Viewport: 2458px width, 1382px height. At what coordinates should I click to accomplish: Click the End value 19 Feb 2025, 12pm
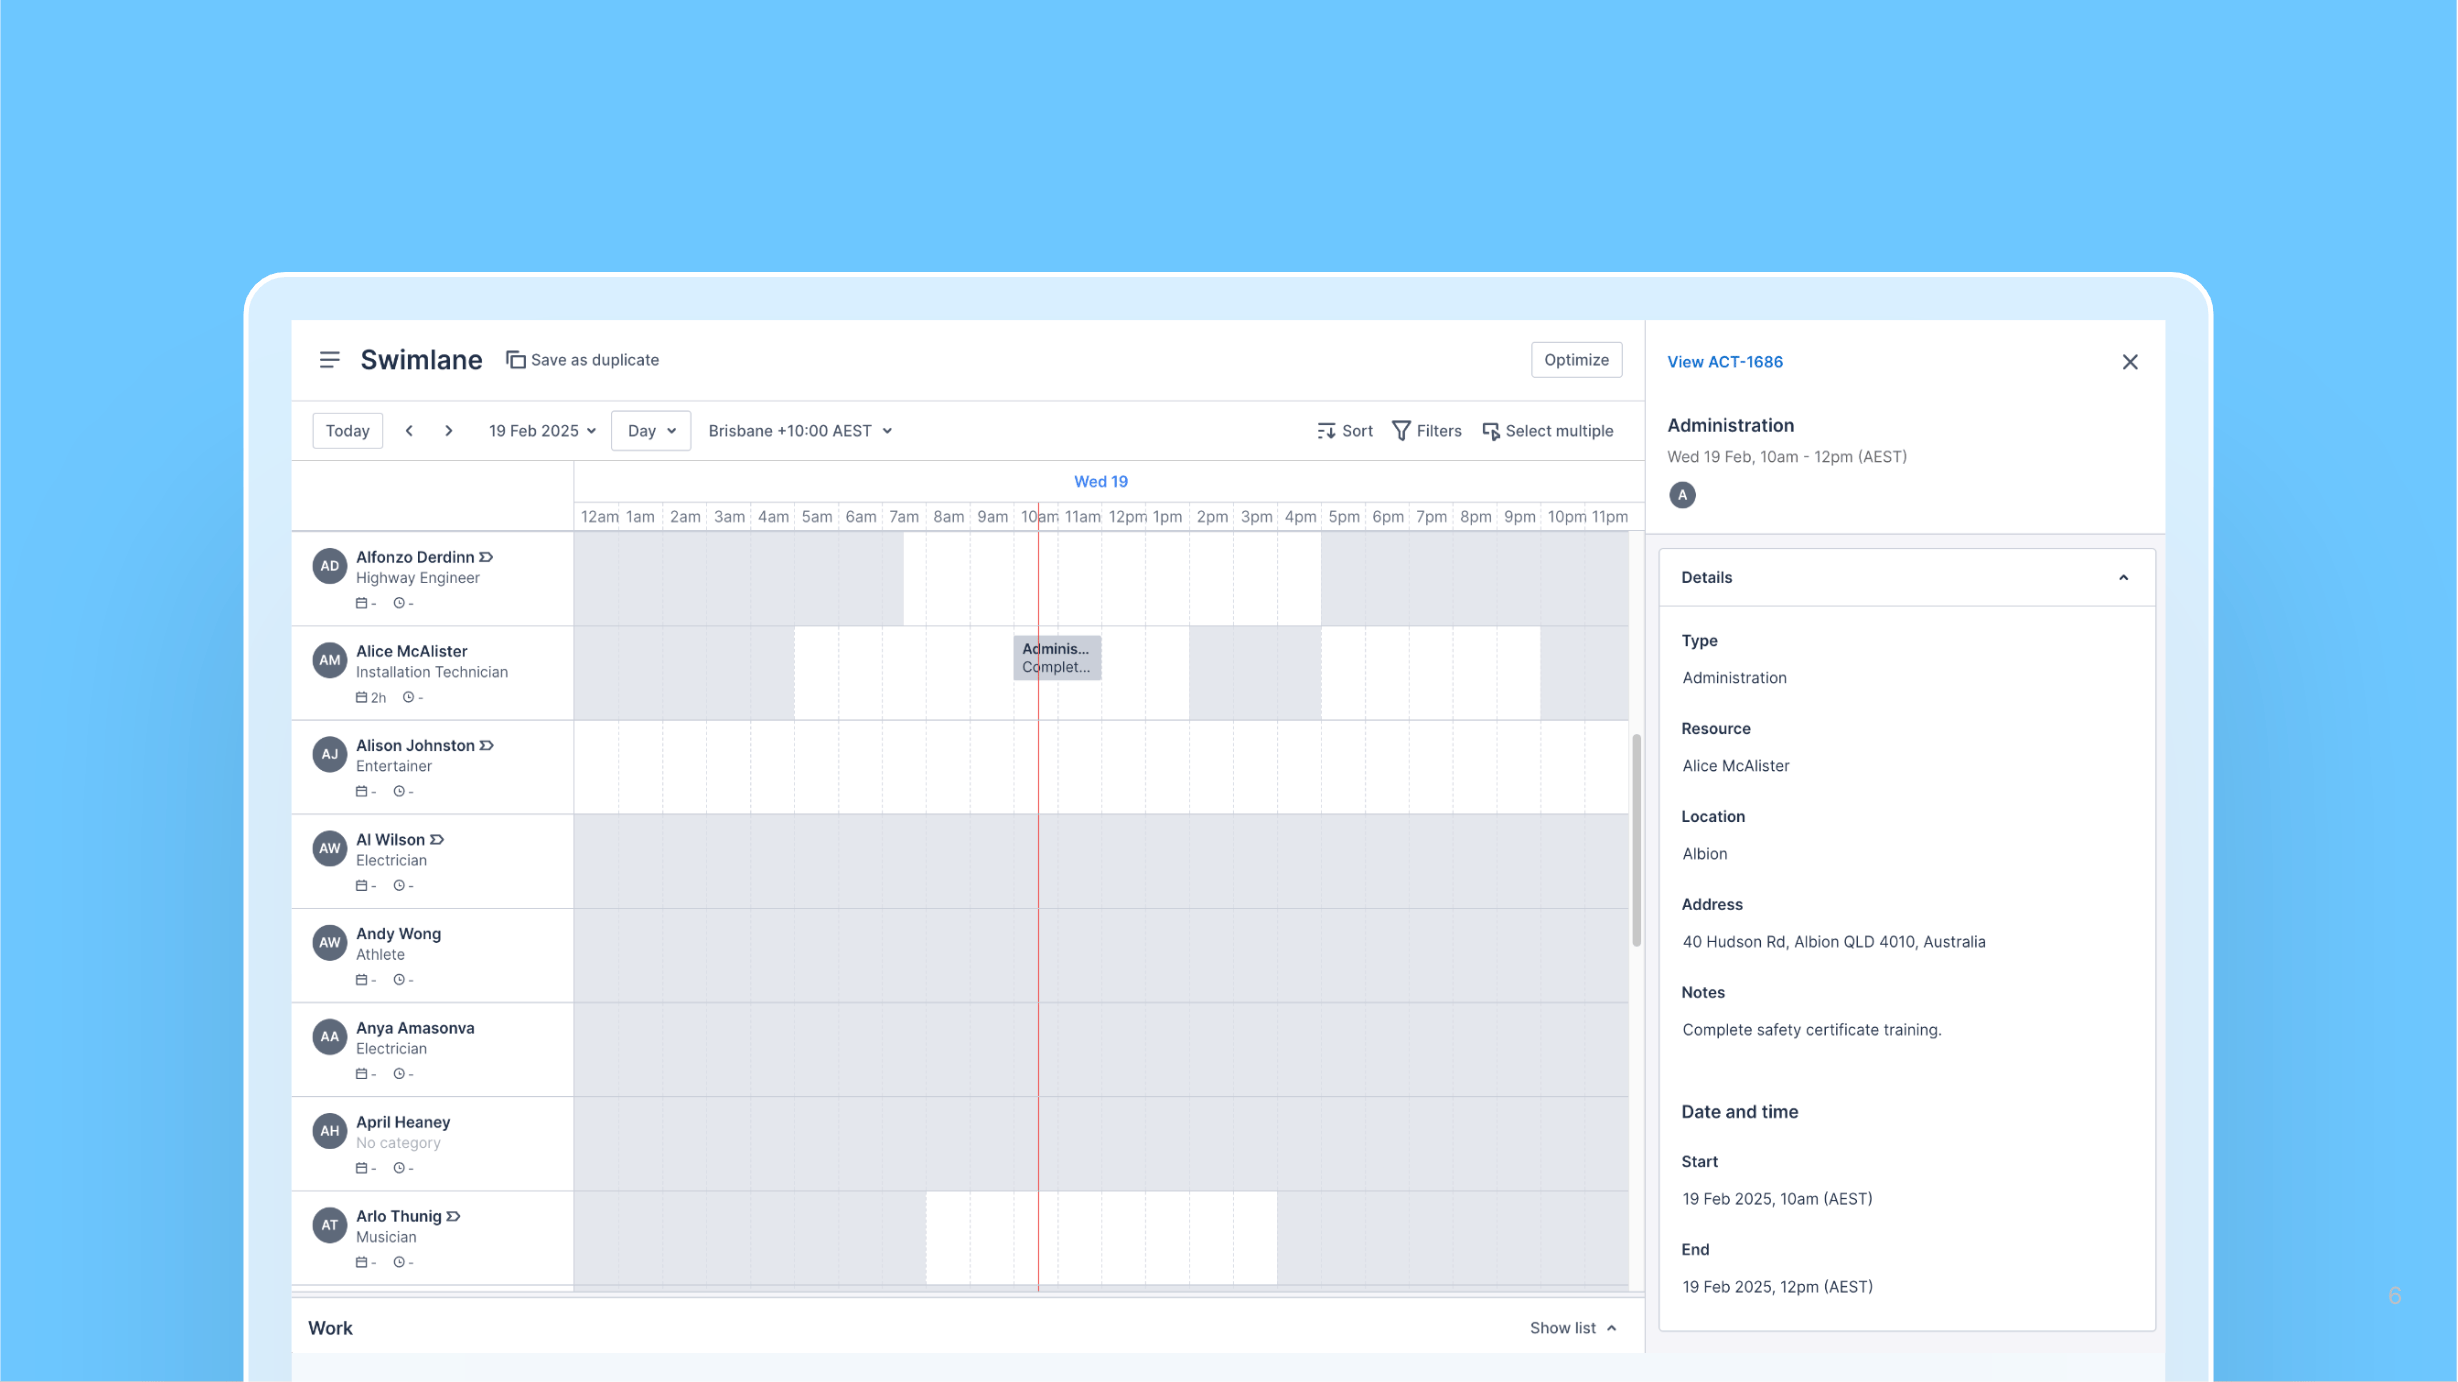coord(1777,1287)
